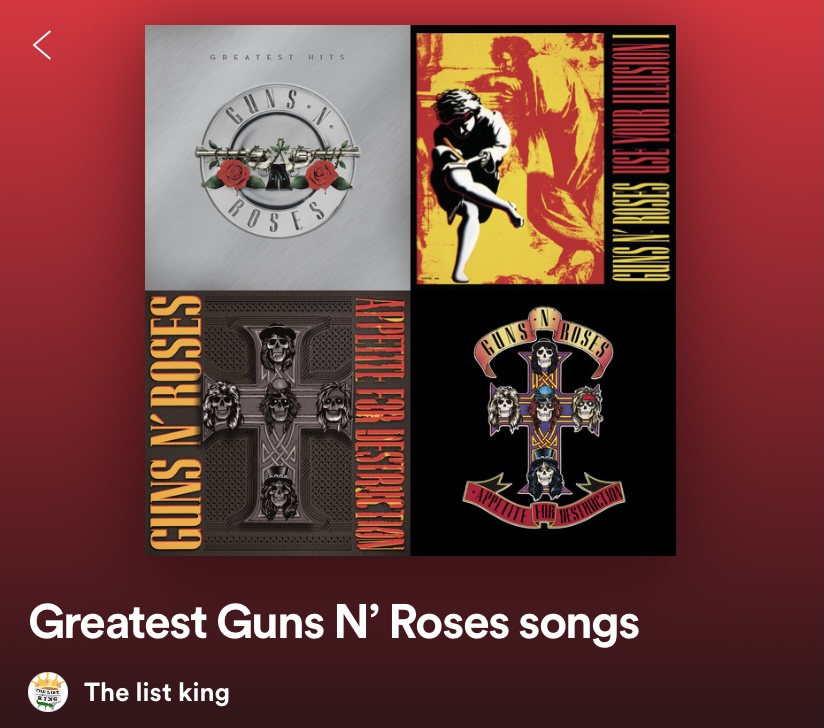Screen dimensions: 824x728
Task: Click The list king crown avatar
Action: 48,692
